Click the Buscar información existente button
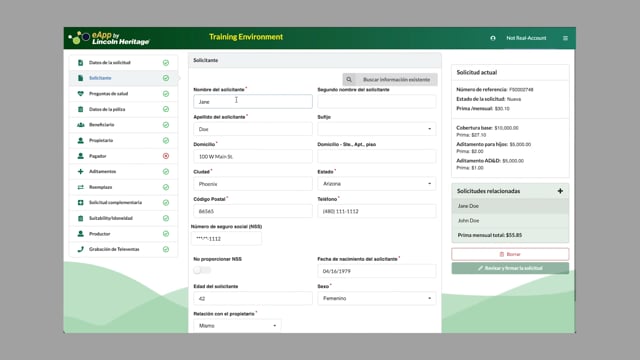640x360 pixels. pos(390,80)
